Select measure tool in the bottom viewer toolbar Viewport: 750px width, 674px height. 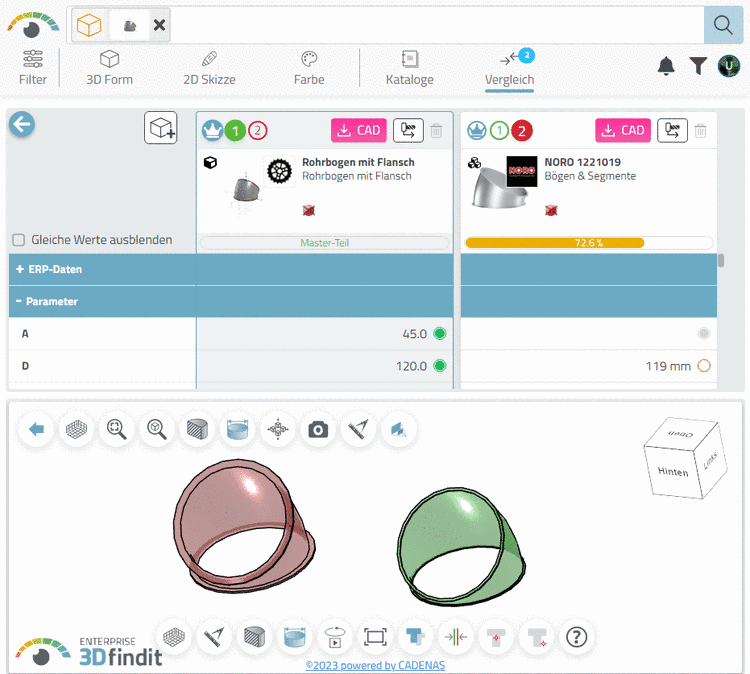pos(214,637)
